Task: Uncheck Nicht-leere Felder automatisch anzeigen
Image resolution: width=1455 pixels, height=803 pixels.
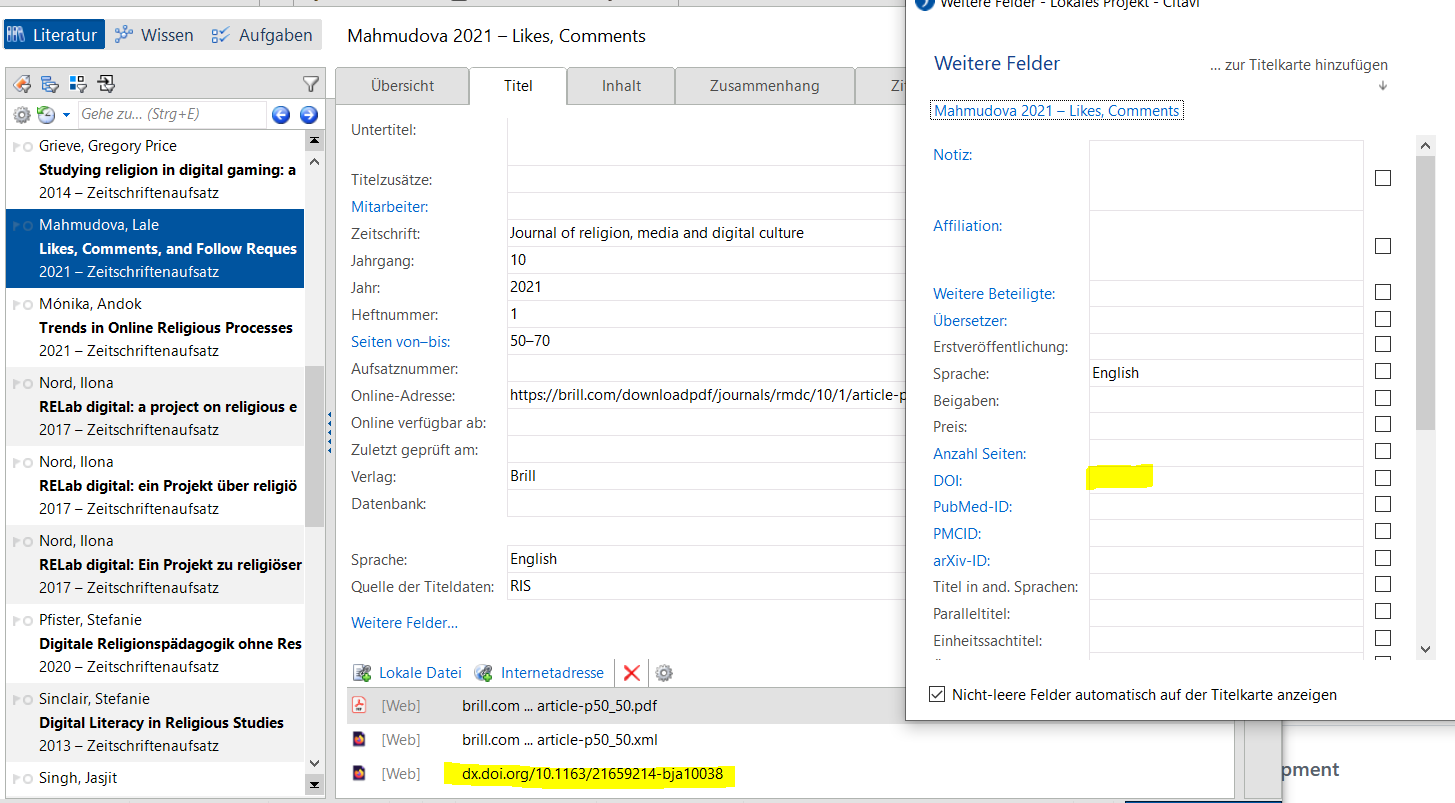Action: [x=937, y=694]
